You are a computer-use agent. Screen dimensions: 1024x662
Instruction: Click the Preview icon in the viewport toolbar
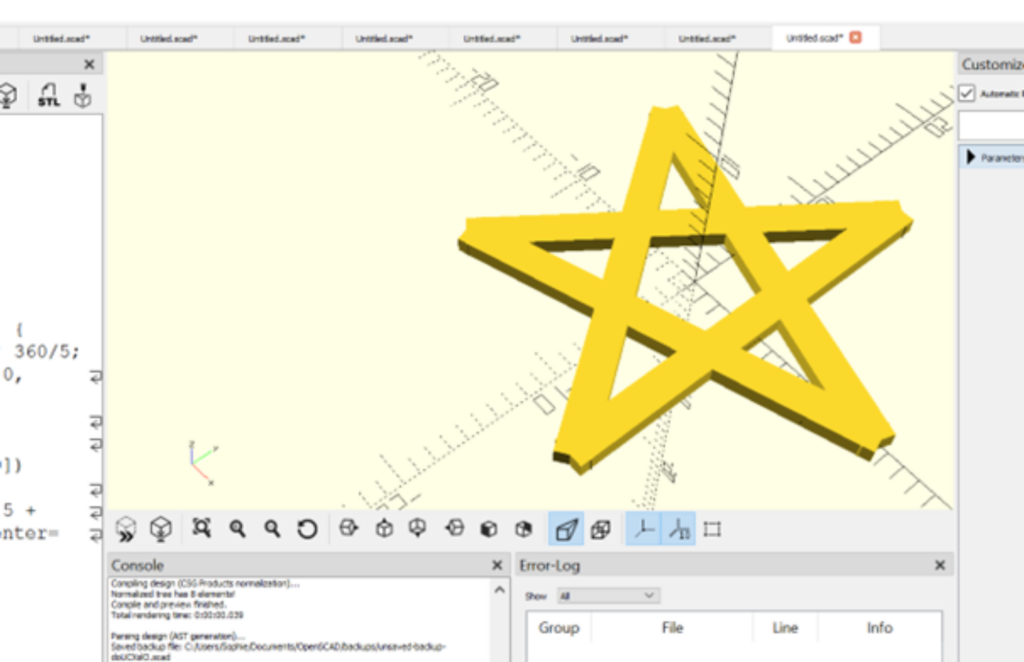[x=125, y=529]
